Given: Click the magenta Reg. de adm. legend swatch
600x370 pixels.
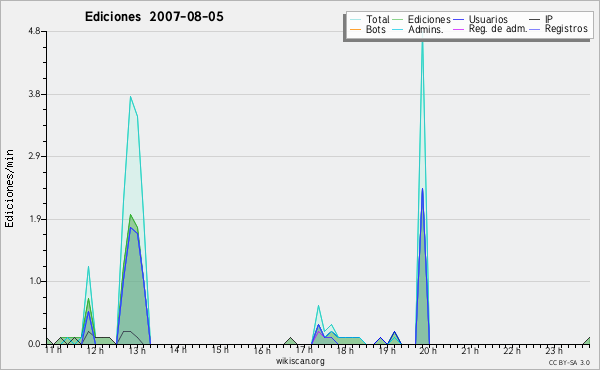Looking at the screenshot, I should click(x=458, y=29).
